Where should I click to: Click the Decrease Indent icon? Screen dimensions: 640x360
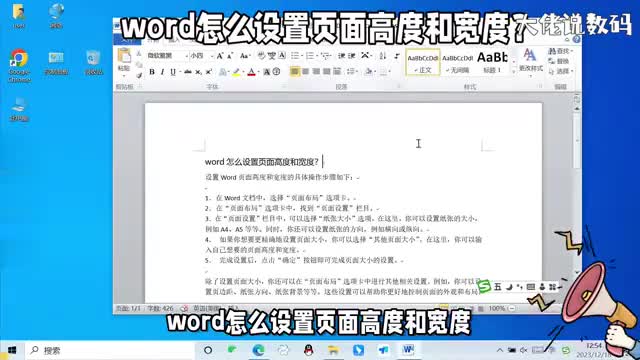tap(342, 56)
